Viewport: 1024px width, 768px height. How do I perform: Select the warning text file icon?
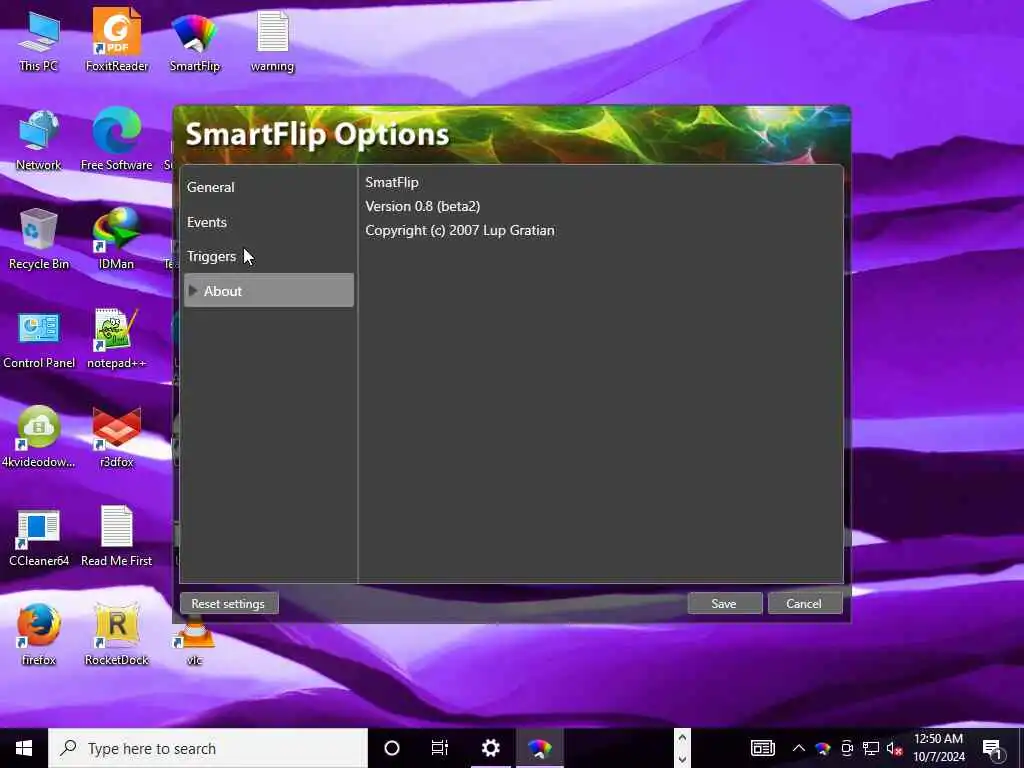[272, 40]
